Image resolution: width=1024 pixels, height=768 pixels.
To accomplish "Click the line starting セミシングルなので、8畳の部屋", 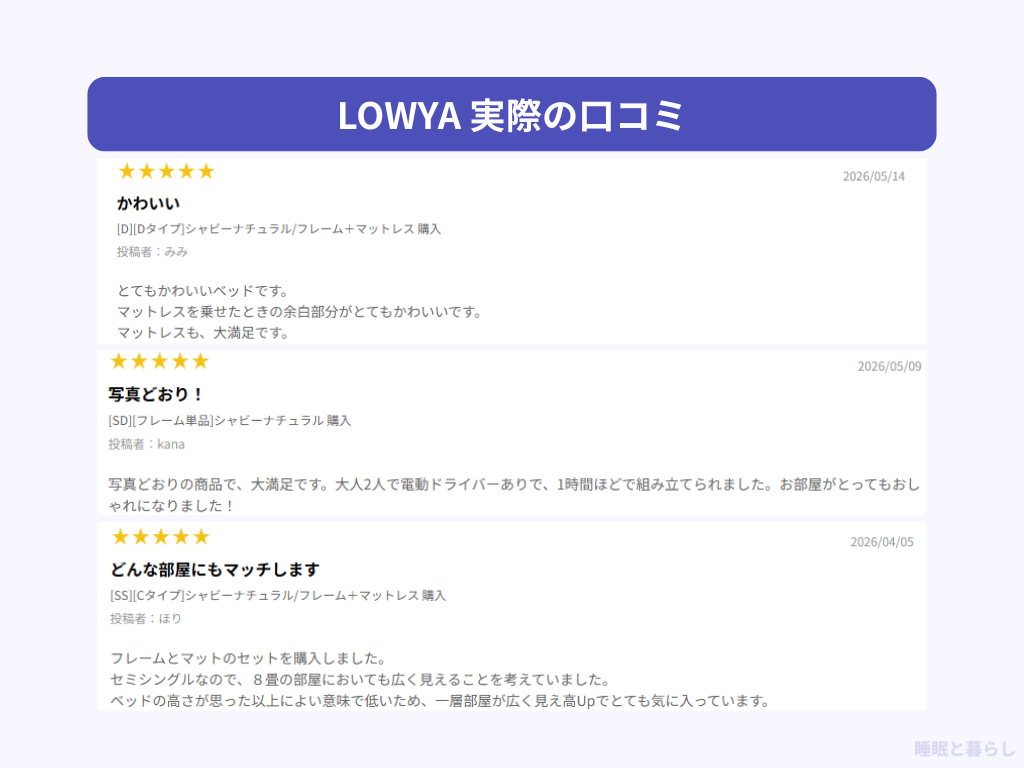I will coord(360,680).
